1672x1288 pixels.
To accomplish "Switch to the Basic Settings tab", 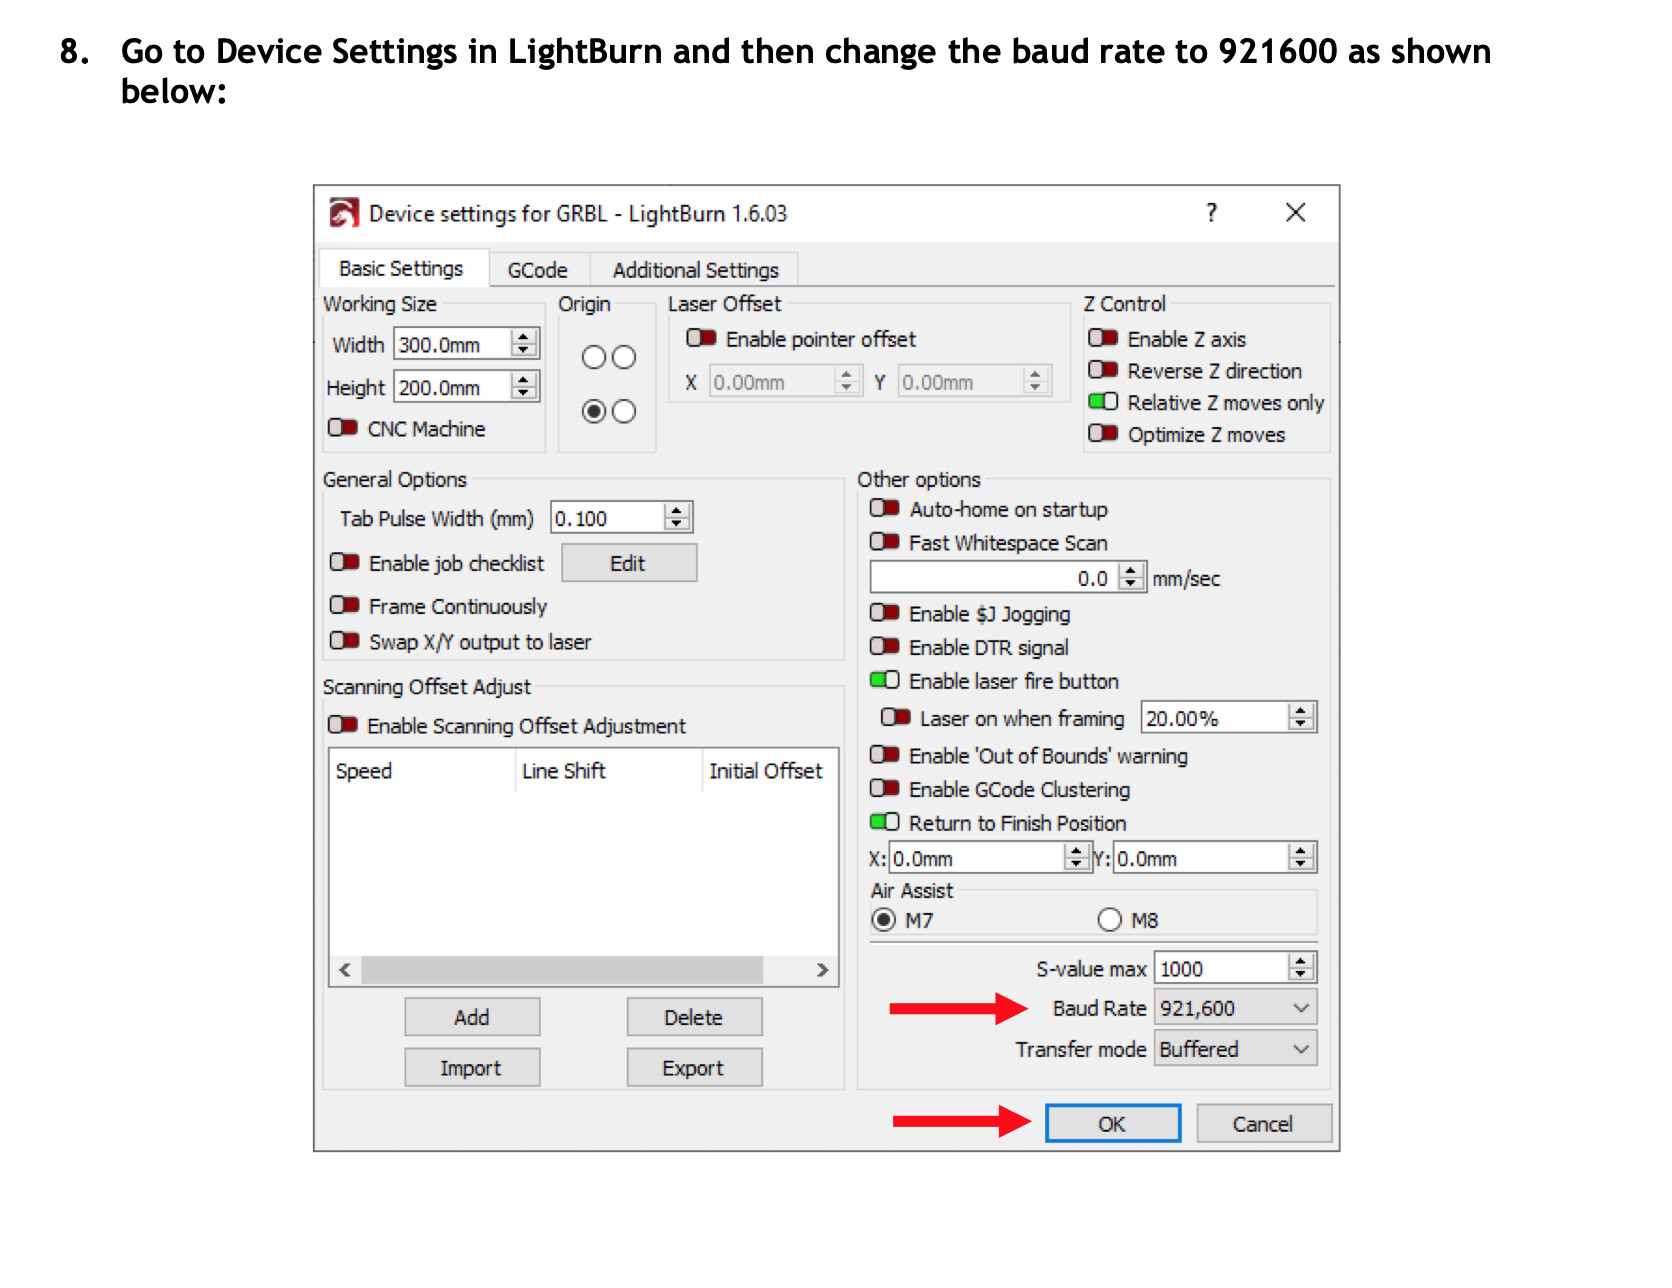I will pyautogui.click(x=402, y=269).
